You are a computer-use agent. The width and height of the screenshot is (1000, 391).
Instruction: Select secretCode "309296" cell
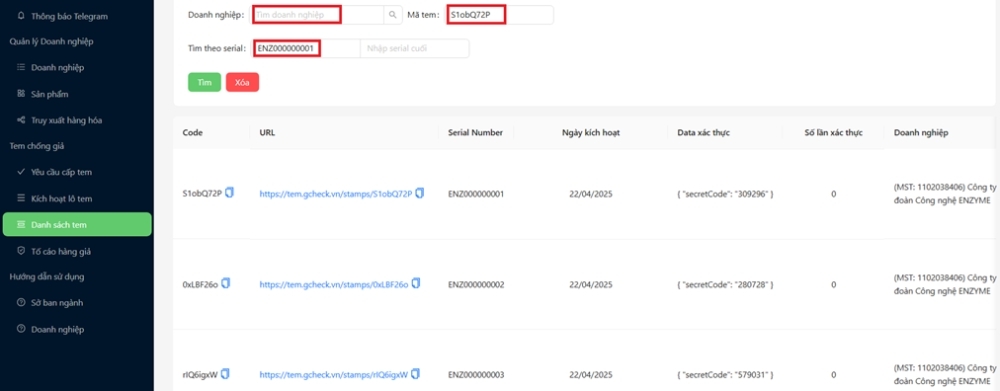[725, 194]
